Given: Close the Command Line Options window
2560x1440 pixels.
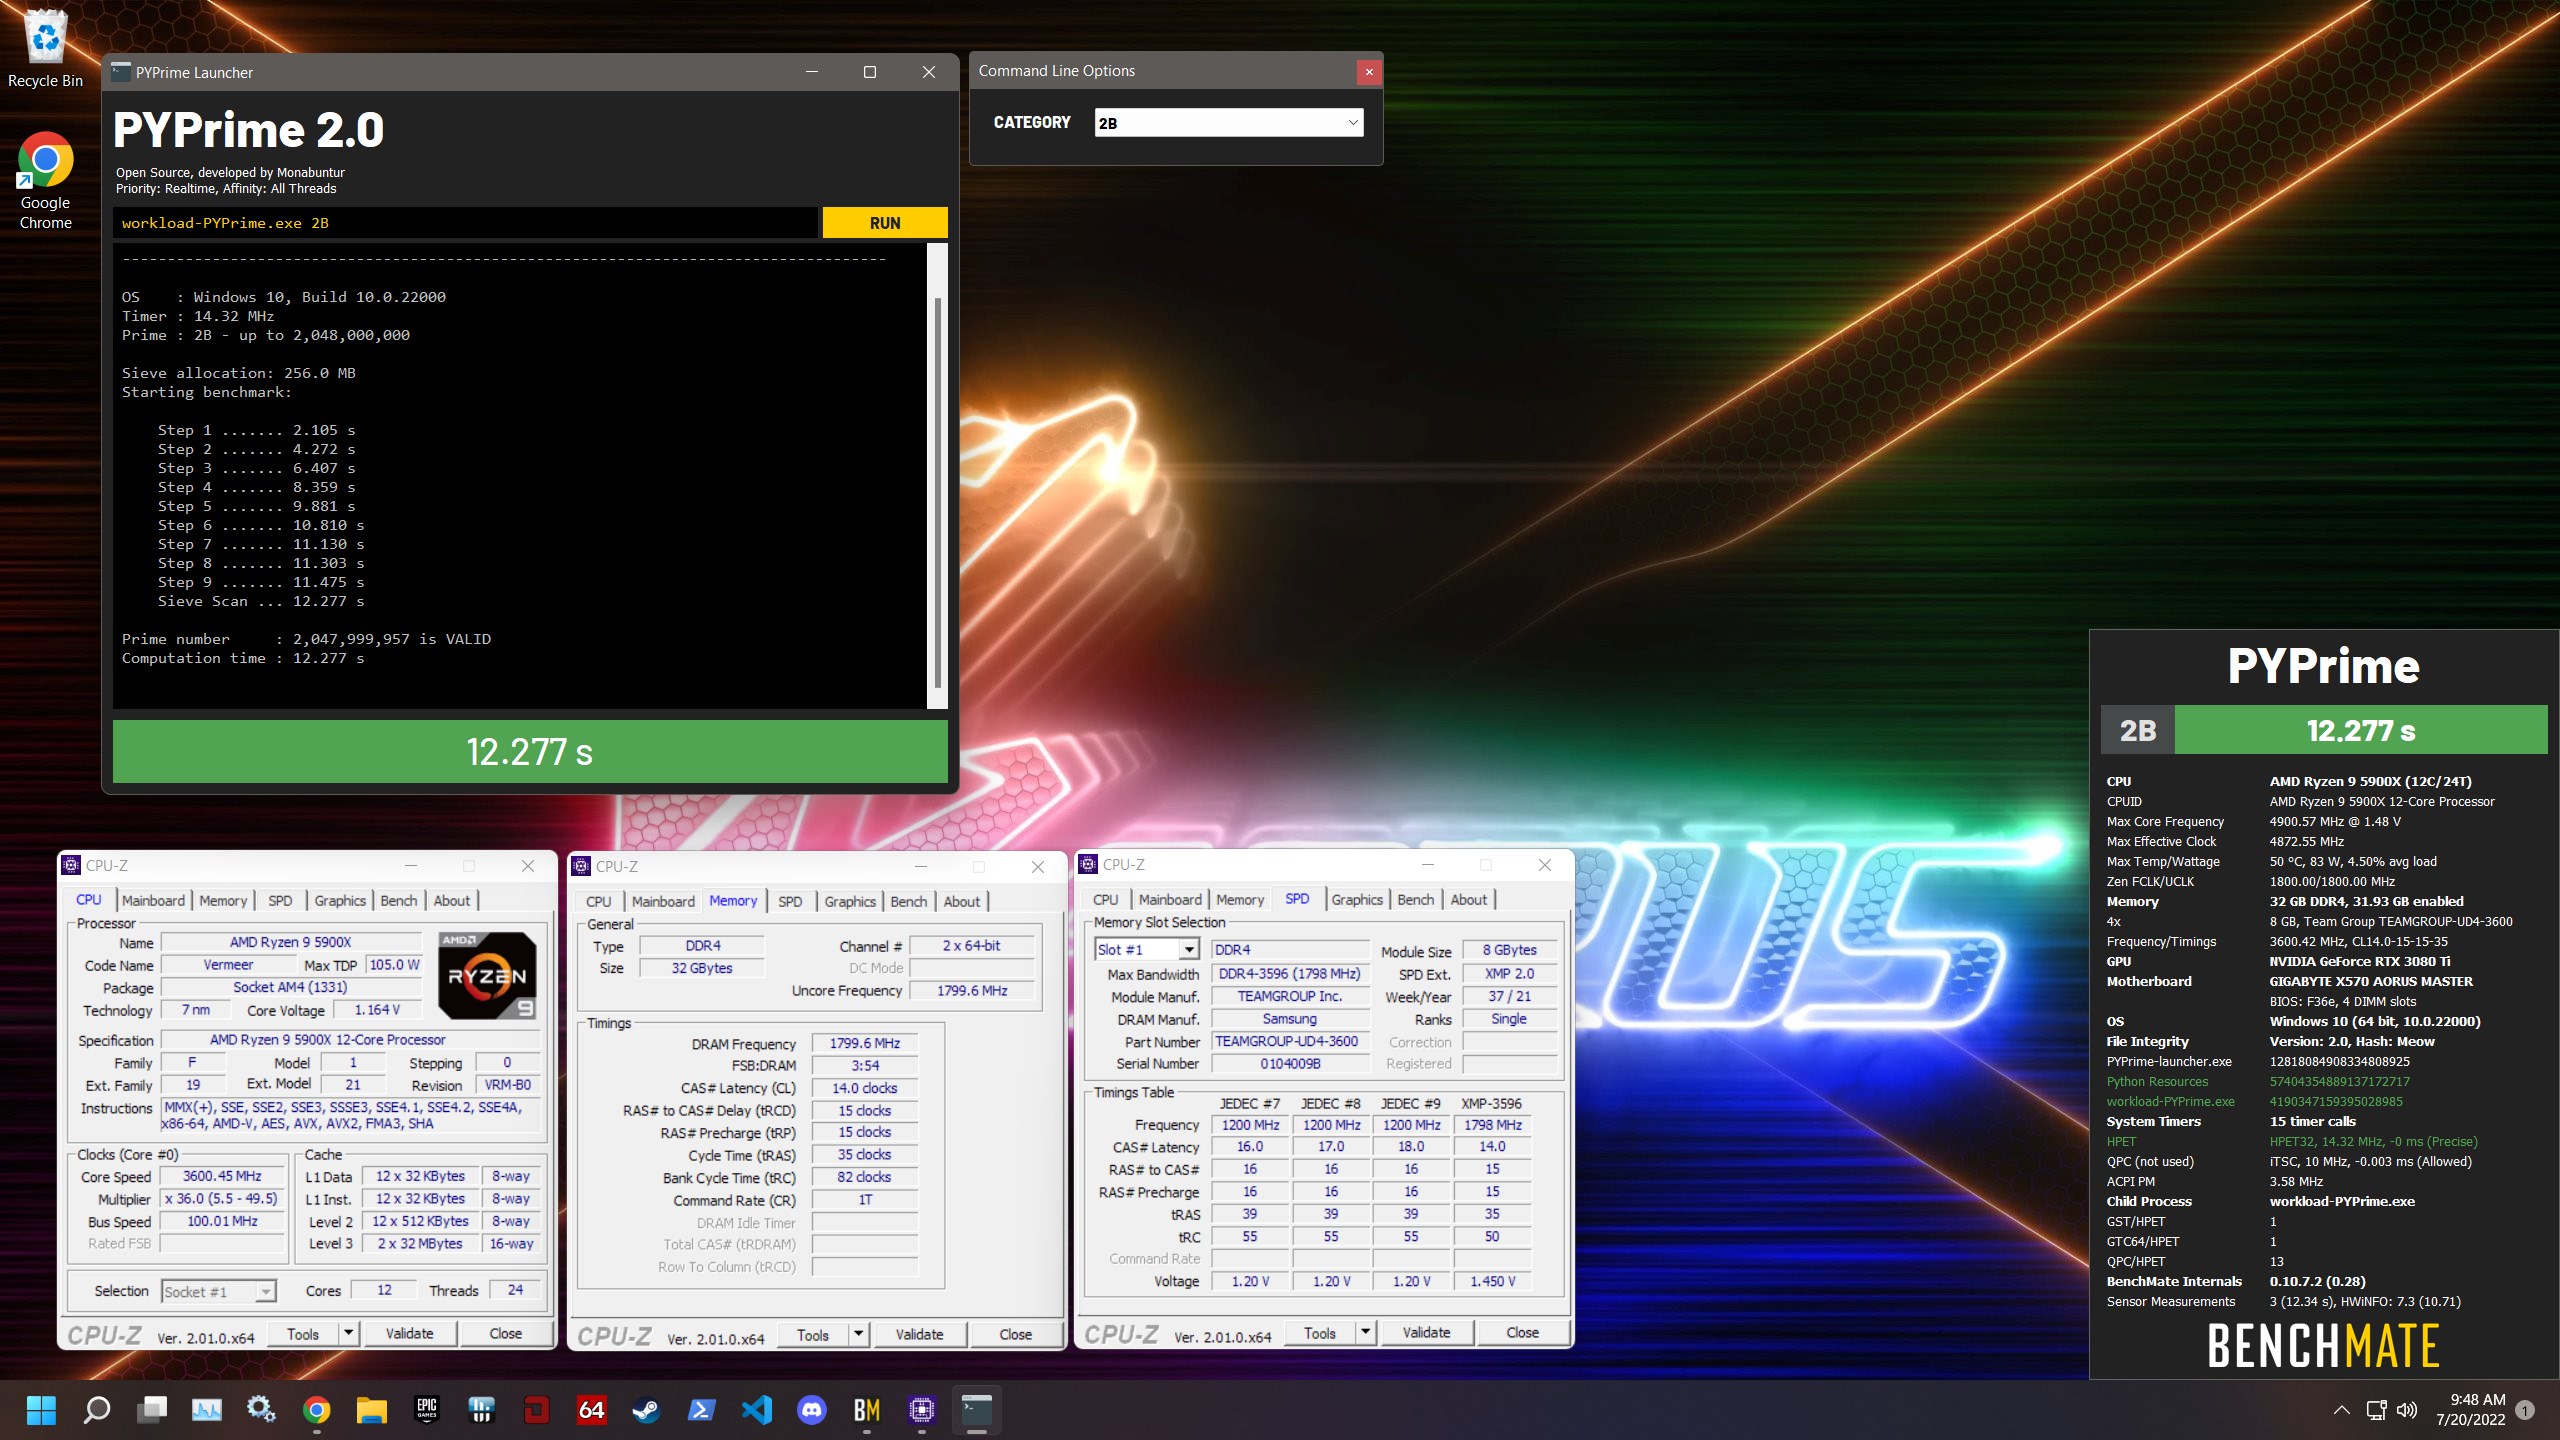Looking at the screenshot, I should (x=1369, y=71).
